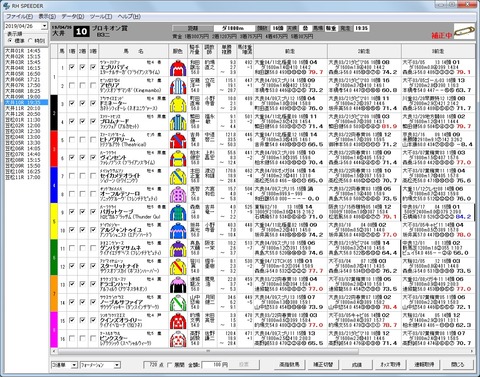The width and height of the screenshot is (480, 377).
Task: Open the 2019/04/26 date dropdown
Action: 44,26
